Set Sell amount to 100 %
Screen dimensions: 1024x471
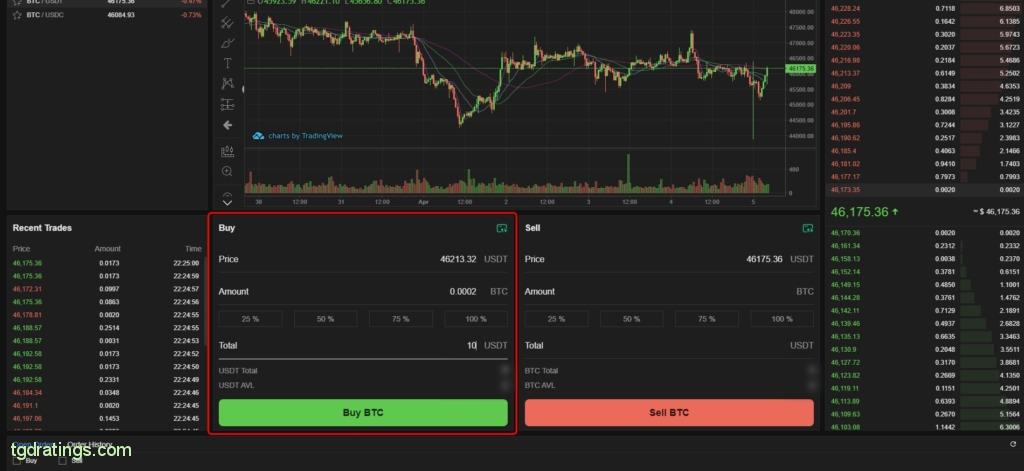(x=782, y=319)
